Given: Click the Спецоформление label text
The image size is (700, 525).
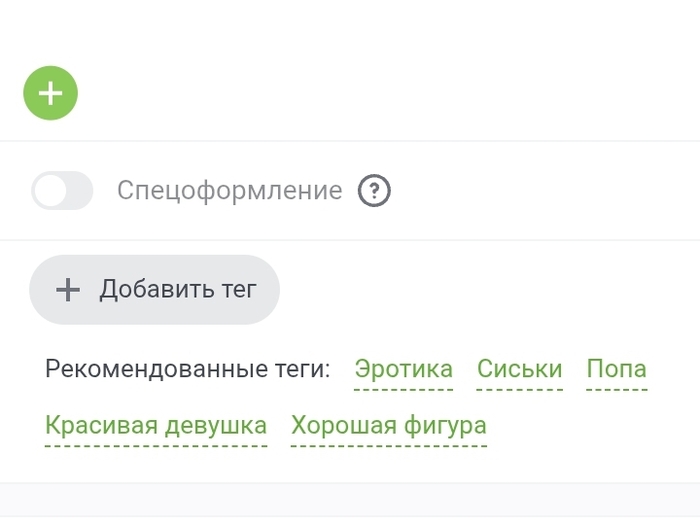Looking at the screenshot, I should pyautogui.click(x=229, y=190).
